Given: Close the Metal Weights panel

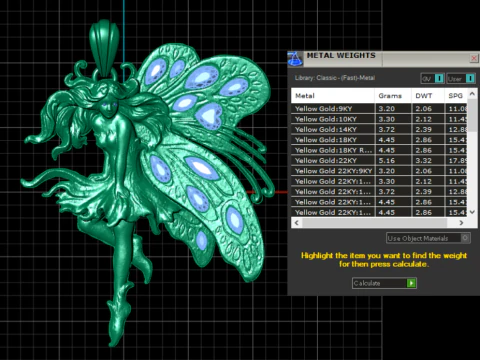Looking at the screenshot, I should click(x=474, y=58).
